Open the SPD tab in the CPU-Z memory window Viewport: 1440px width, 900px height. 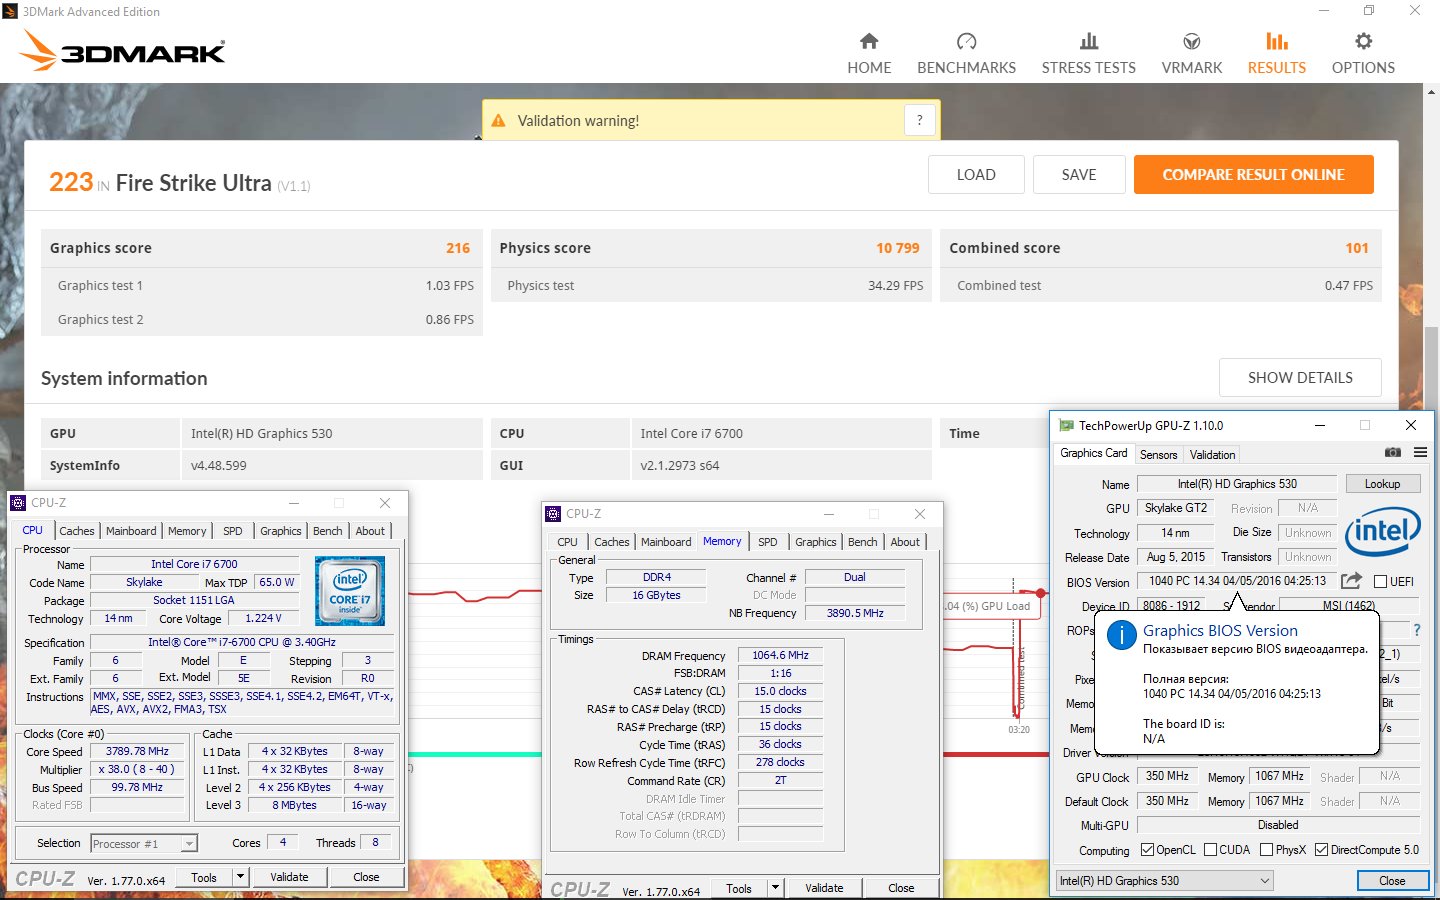[x=767, y=542]
